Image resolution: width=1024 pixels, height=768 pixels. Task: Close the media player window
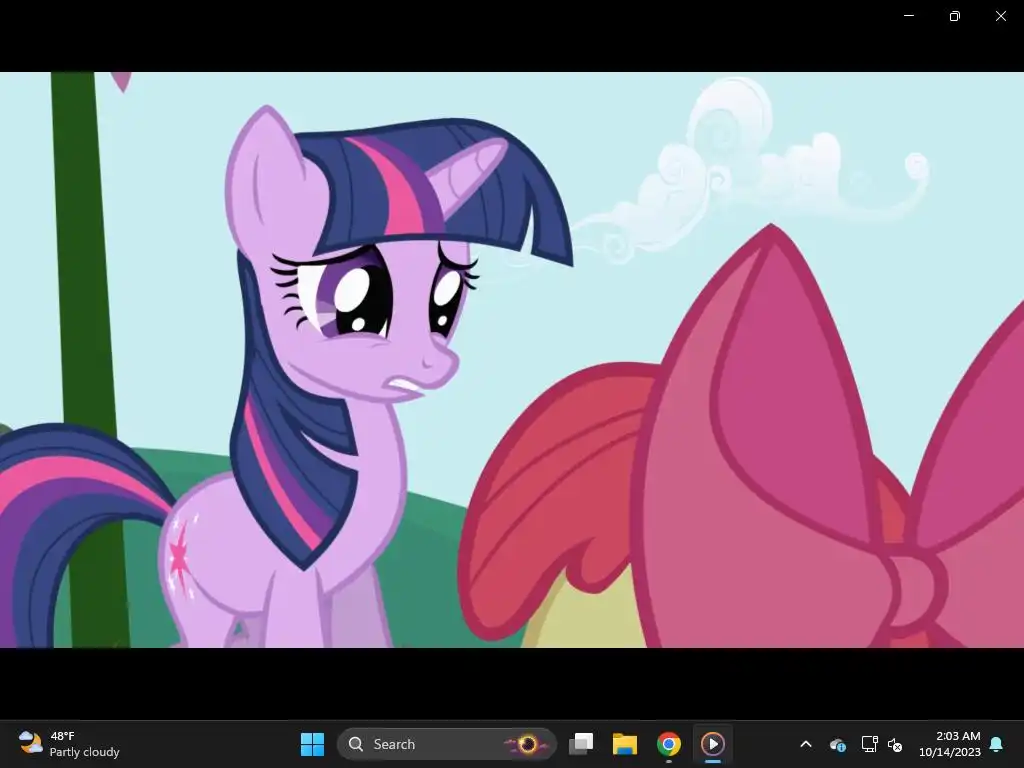1000,16
